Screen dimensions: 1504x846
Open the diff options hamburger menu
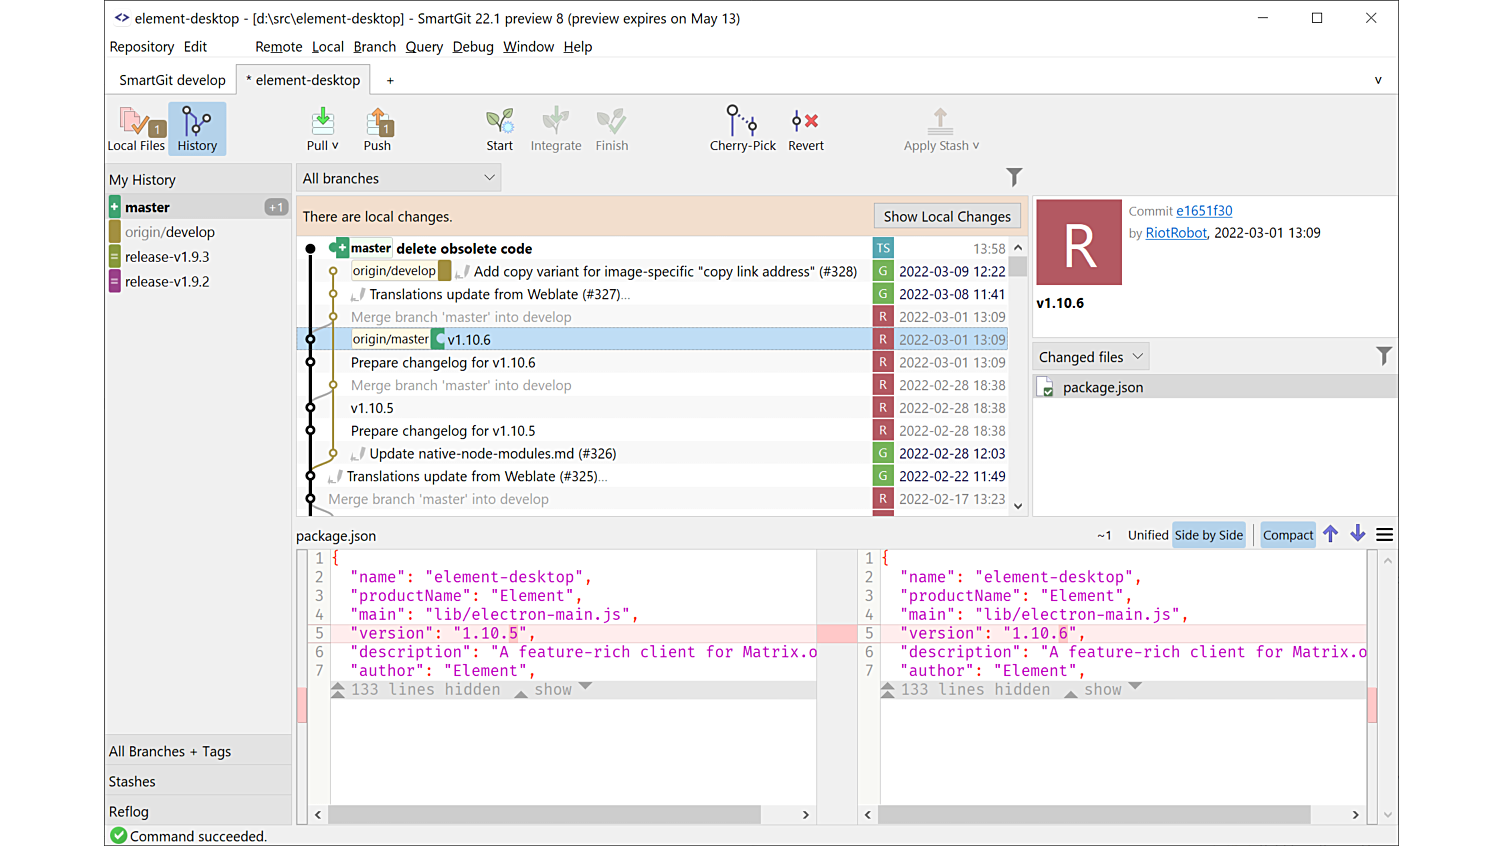pyautogui.click(x=1385, y=534)
